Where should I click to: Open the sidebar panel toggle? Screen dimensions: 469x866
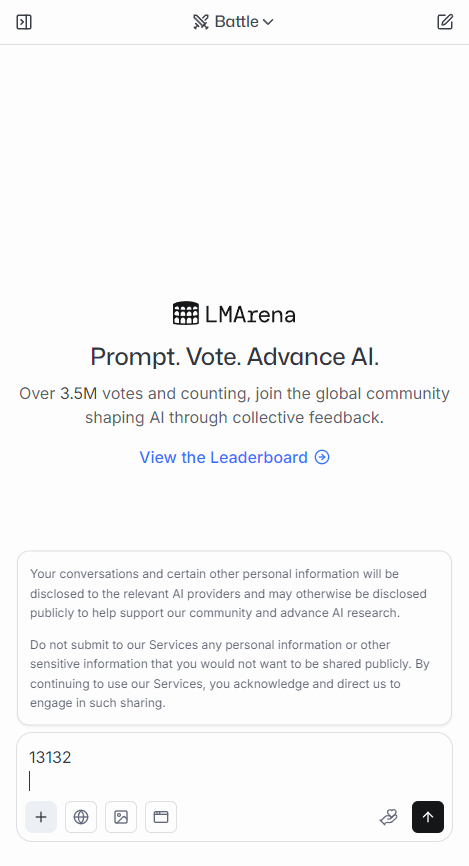[x=24, y=22]
